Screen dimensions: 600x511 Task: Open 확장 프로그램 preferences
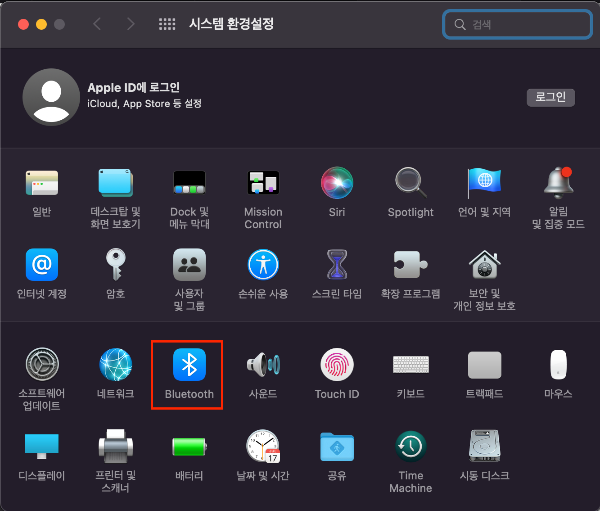coord(411,264)
